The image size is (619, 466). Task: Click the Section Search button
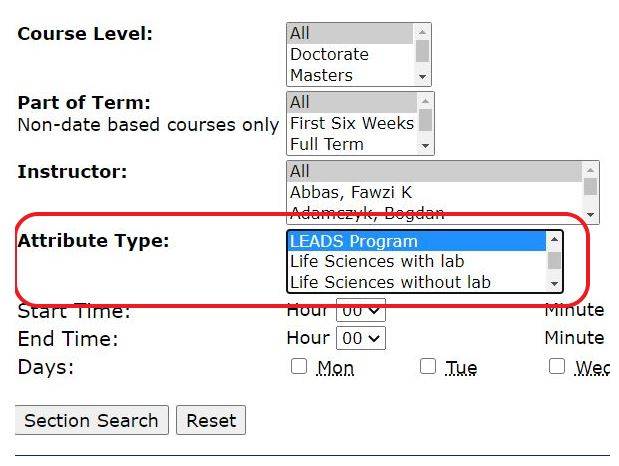[x=91, y=420]
